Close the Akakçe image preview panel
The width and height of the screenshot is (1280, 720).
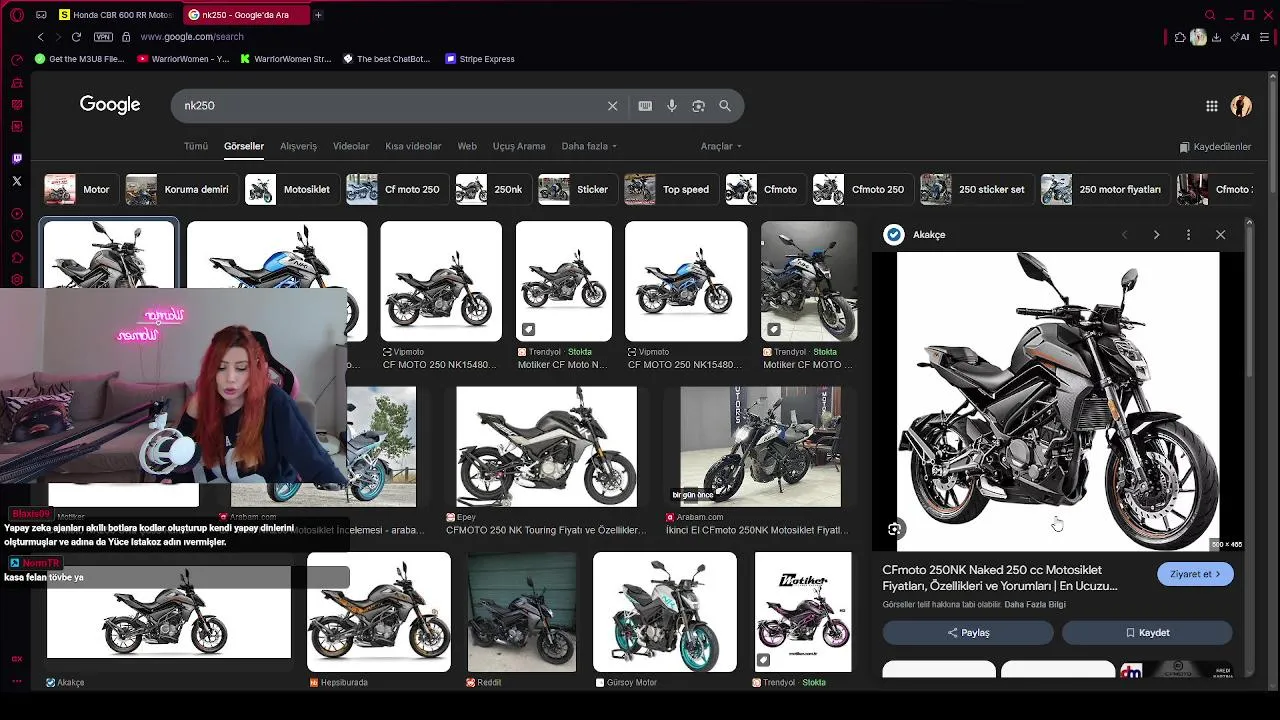[1220, 235]
